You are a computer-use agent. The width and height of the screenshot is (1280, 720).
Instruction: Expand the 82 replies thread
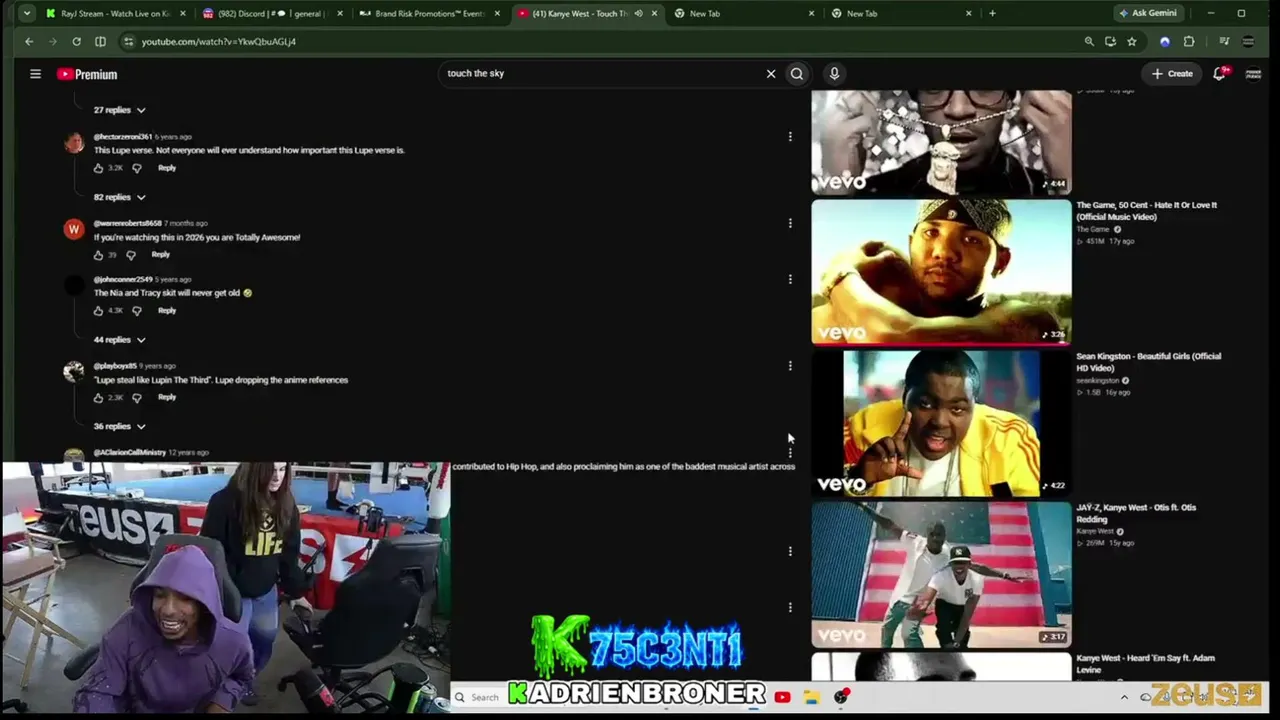tap(120, 197)
